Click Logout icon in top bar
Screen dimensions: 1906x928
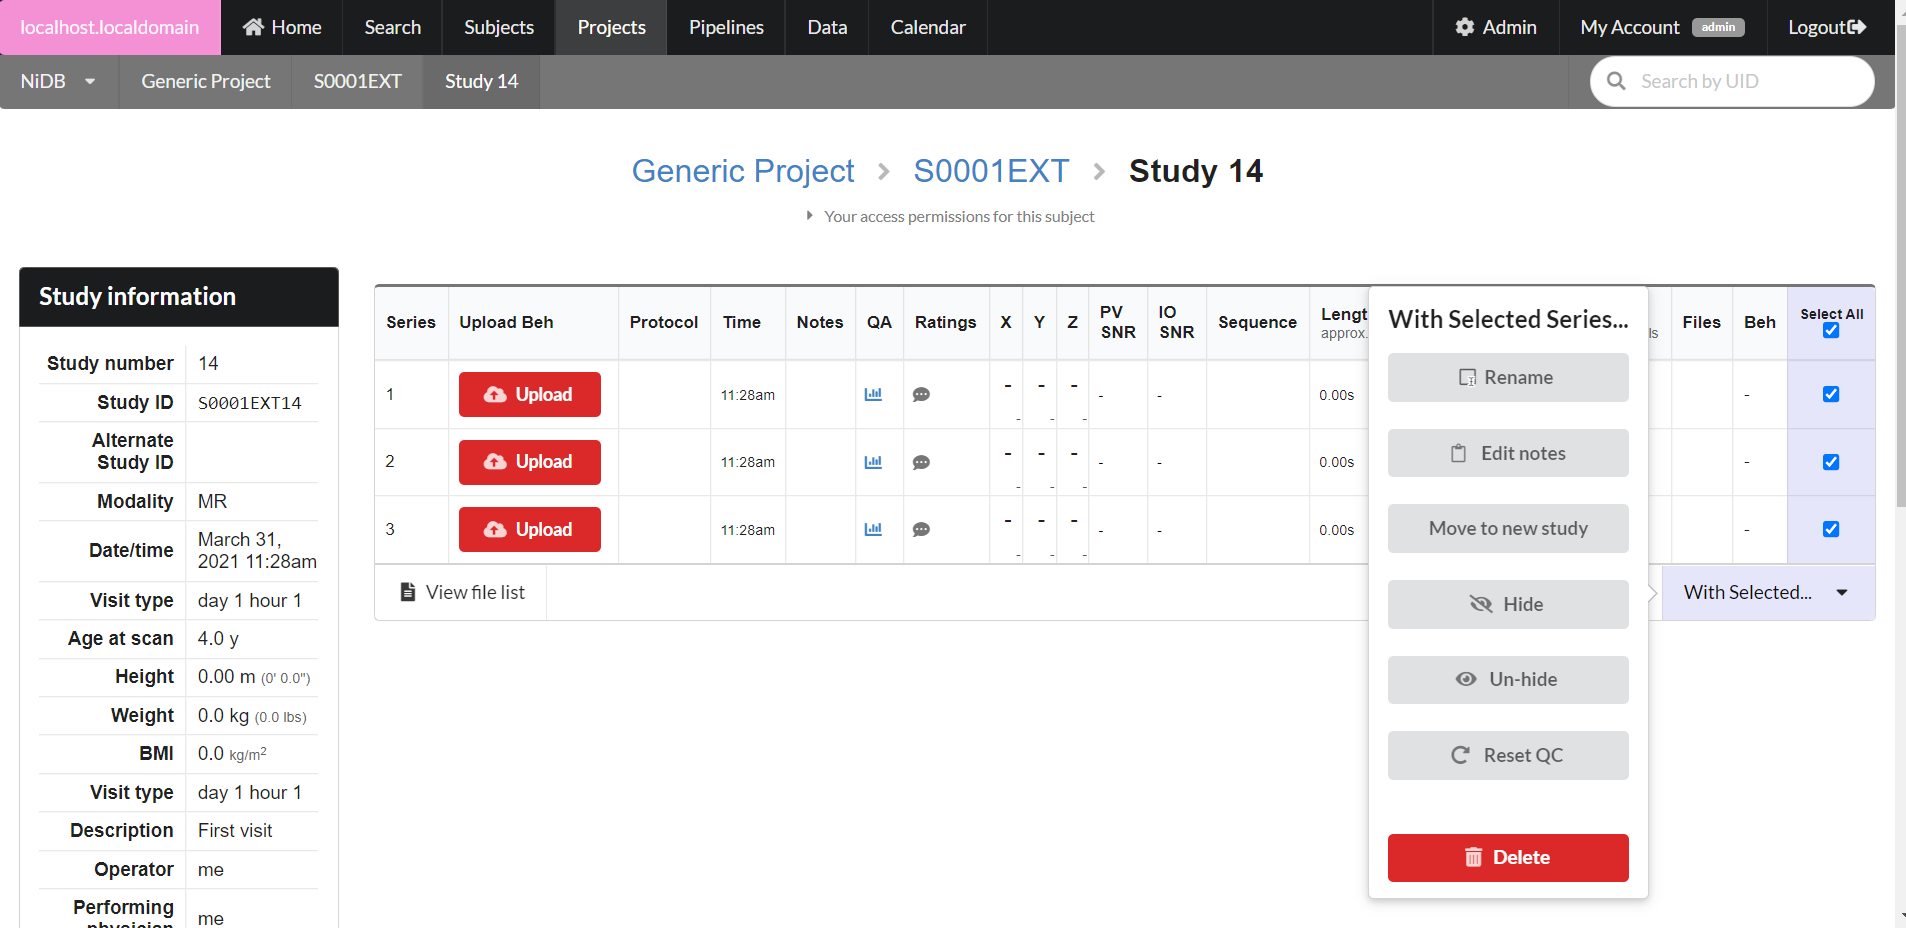point(1857,27)
